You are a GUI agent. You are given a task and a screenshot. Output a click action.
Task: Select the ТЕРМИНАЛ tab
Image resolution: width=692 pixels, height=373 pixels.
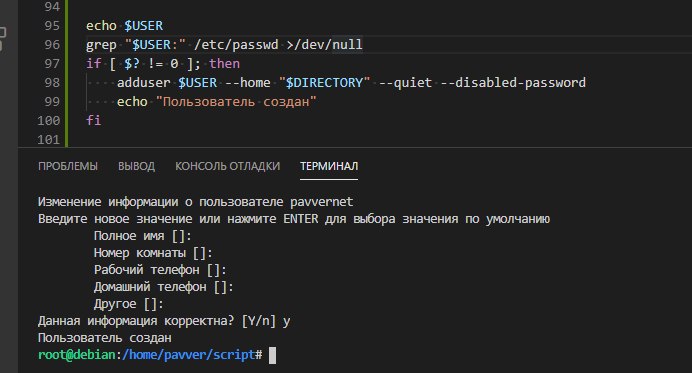[x=329, y=166]
